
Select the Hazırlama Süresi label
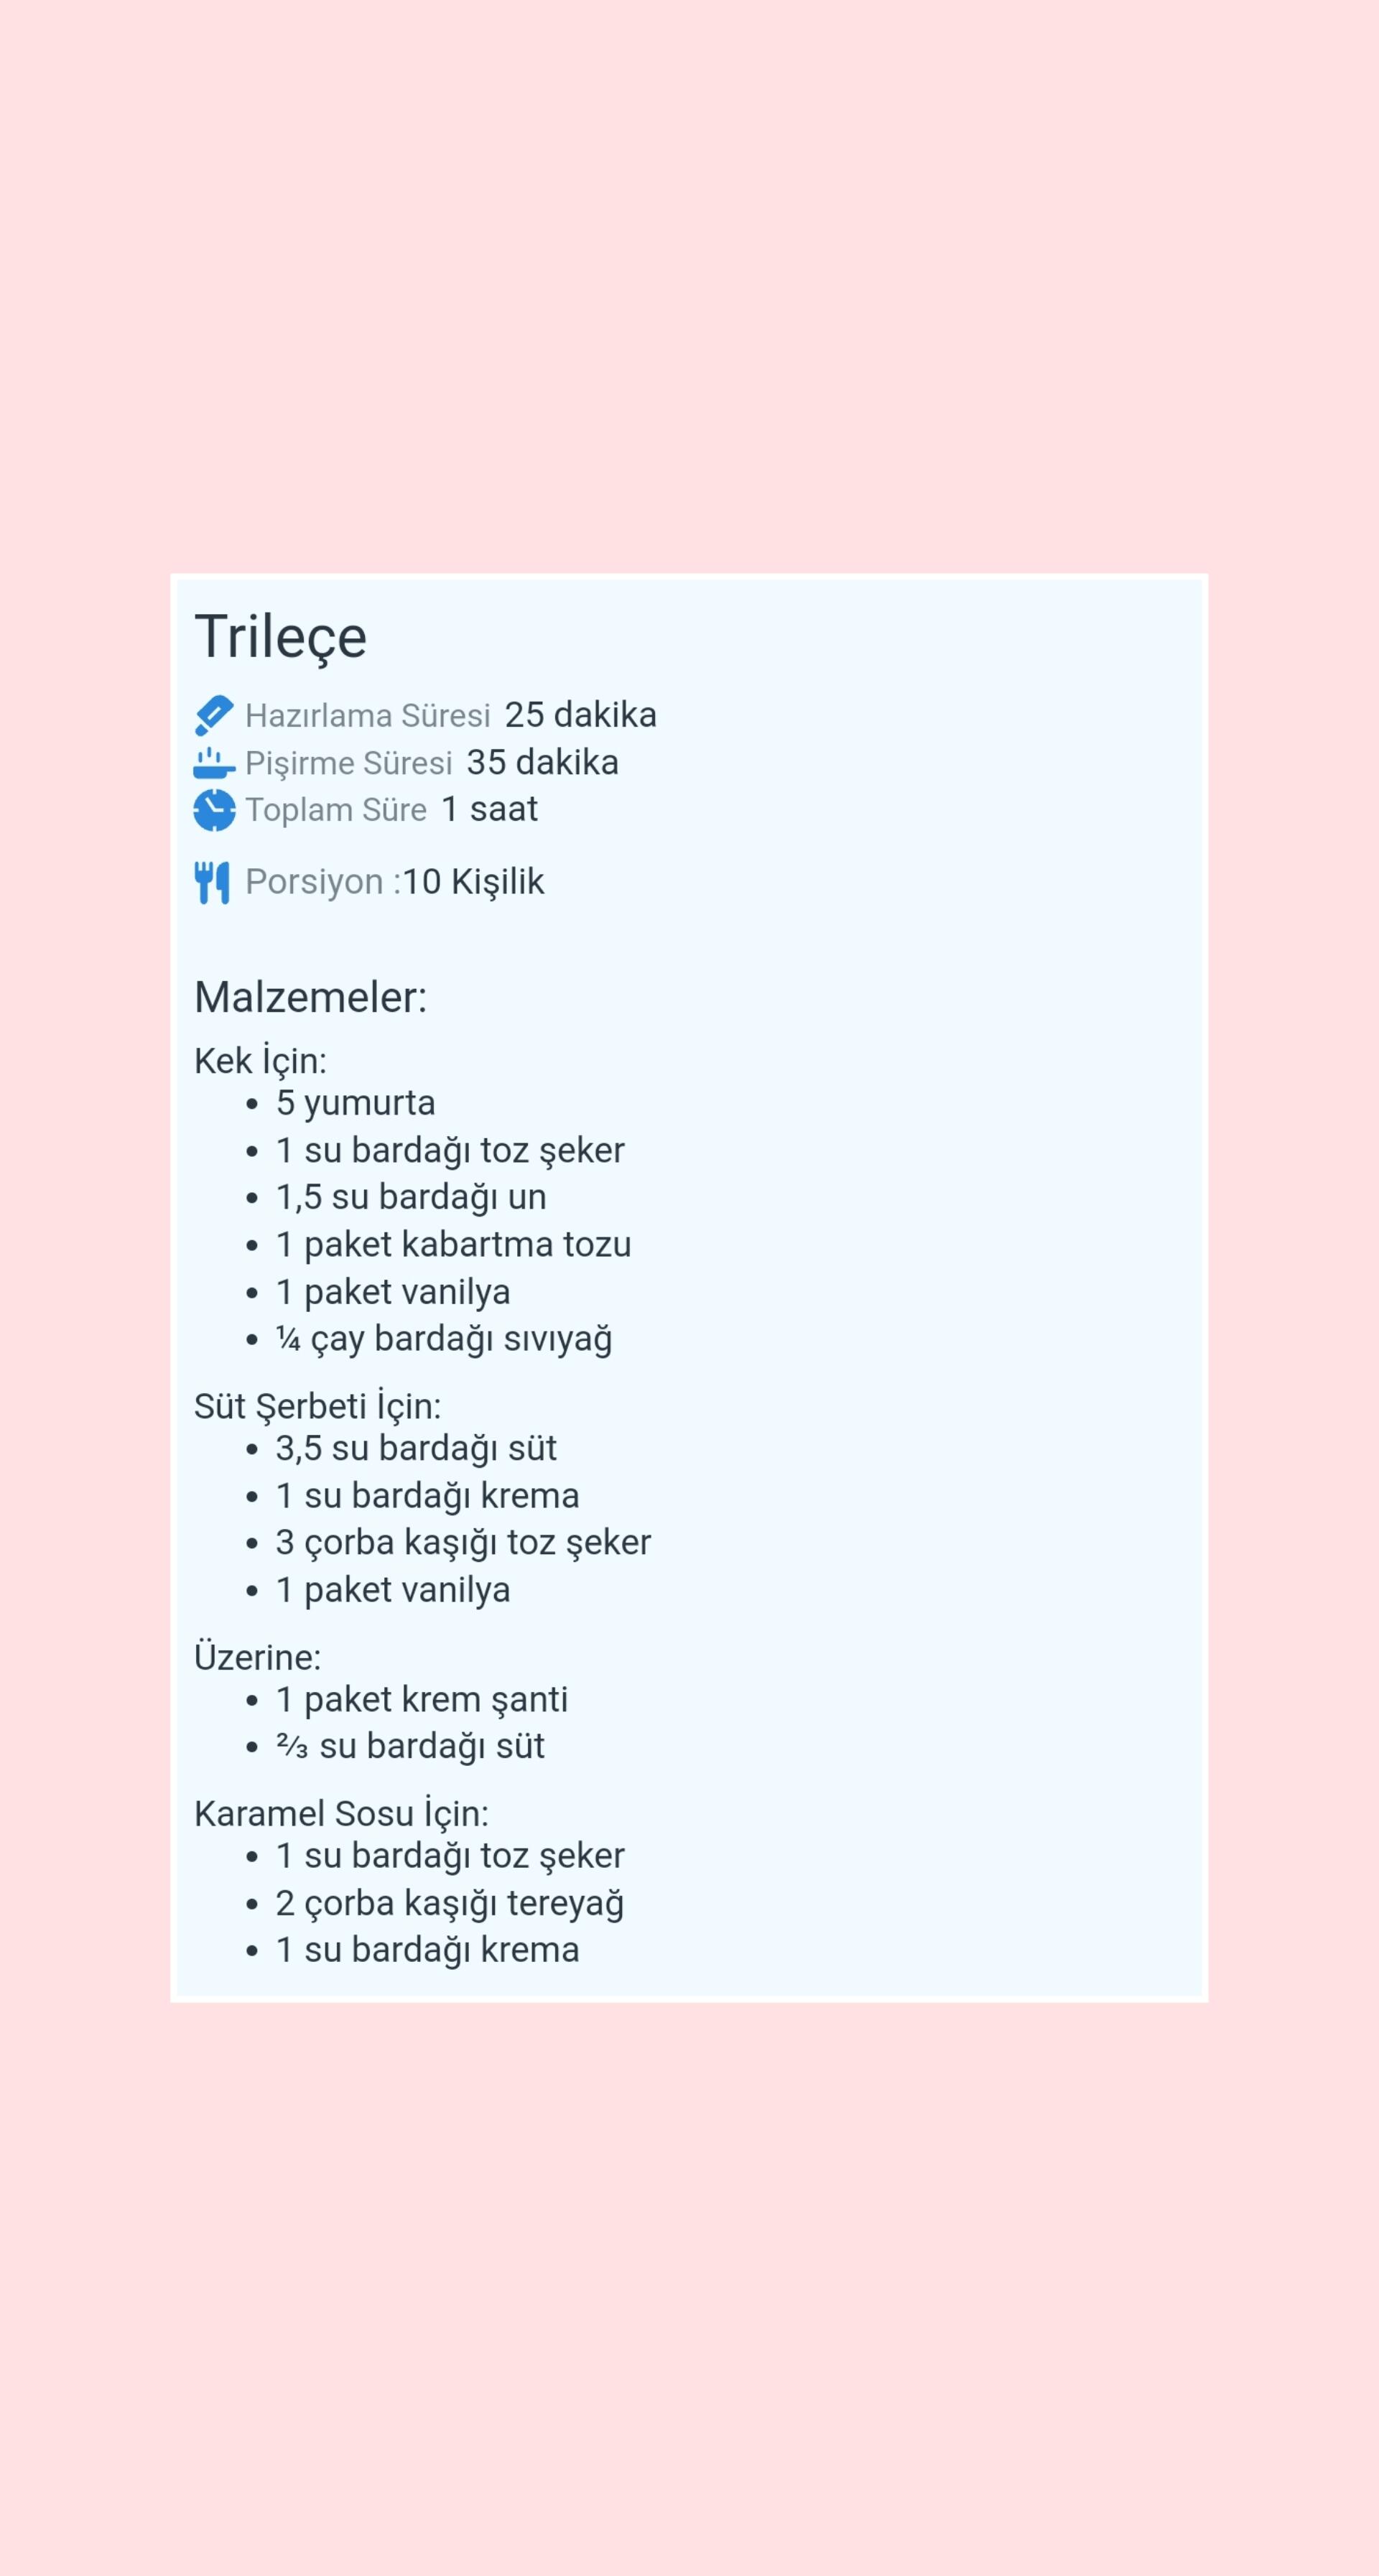pyautogui.click(x=368, y=716)
